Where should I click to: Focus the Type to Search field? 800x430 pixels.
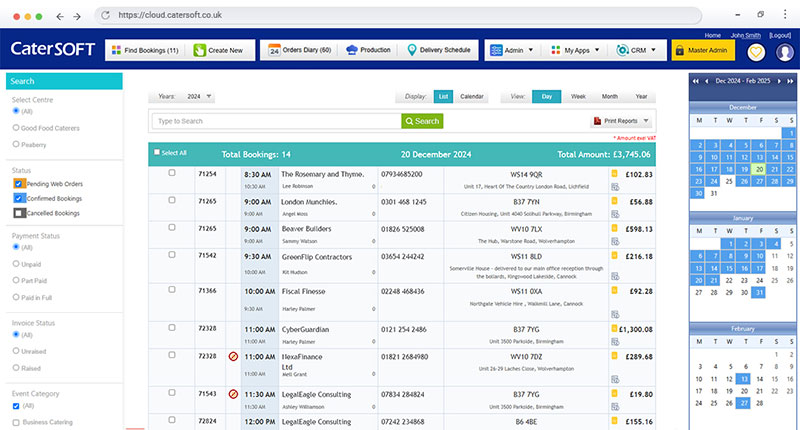click(x=277, y=121)
